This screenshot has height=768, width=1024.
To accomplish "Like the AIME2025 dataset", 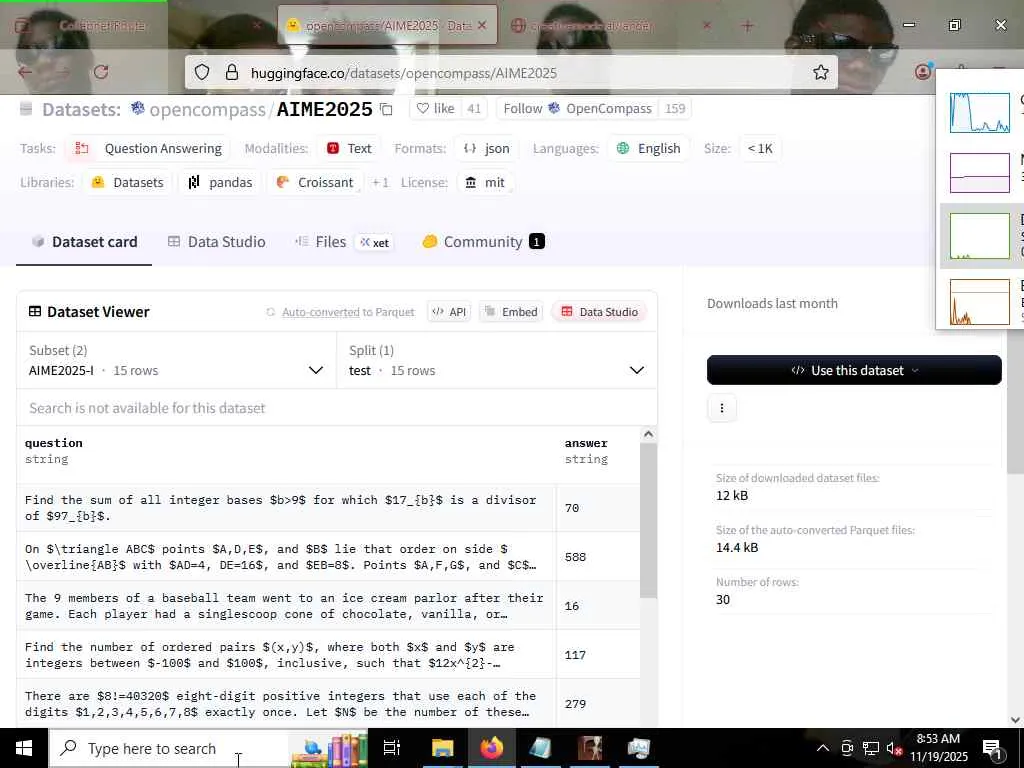I will click(x=436, y=108).
